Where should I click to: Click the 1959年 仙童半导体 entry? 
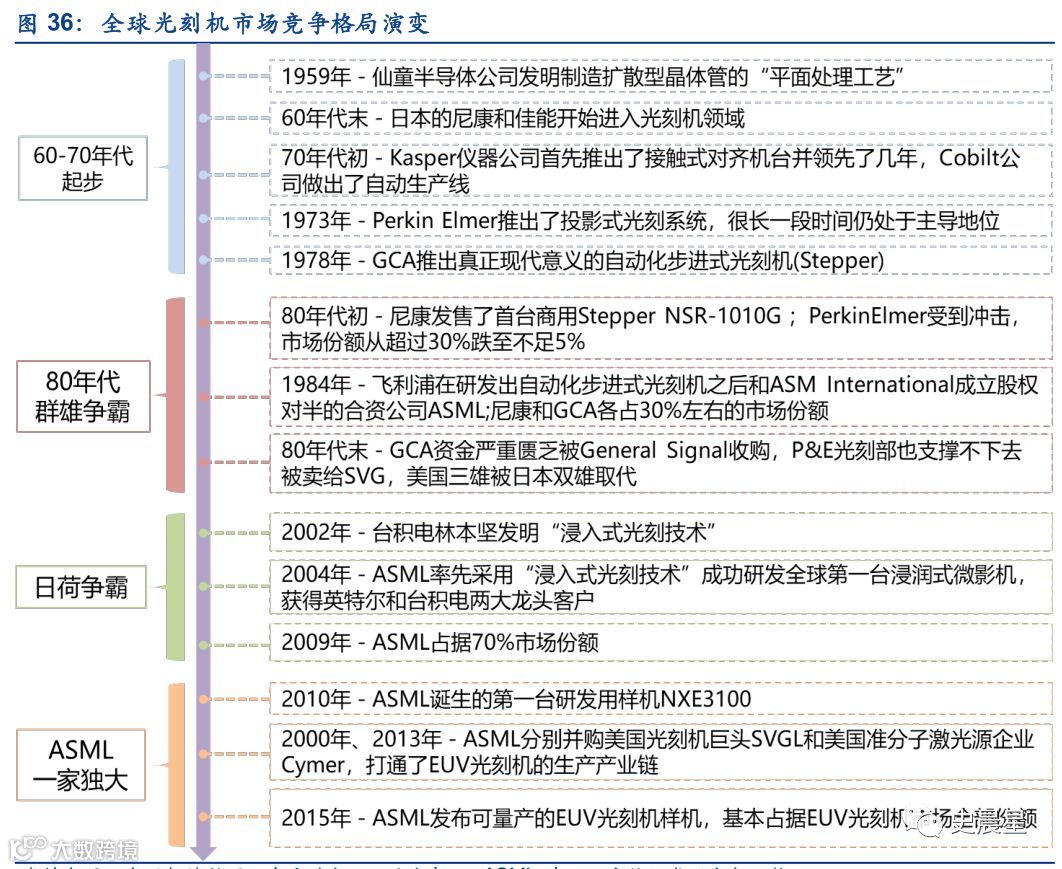pyautogui.click(x=661, y=77)
